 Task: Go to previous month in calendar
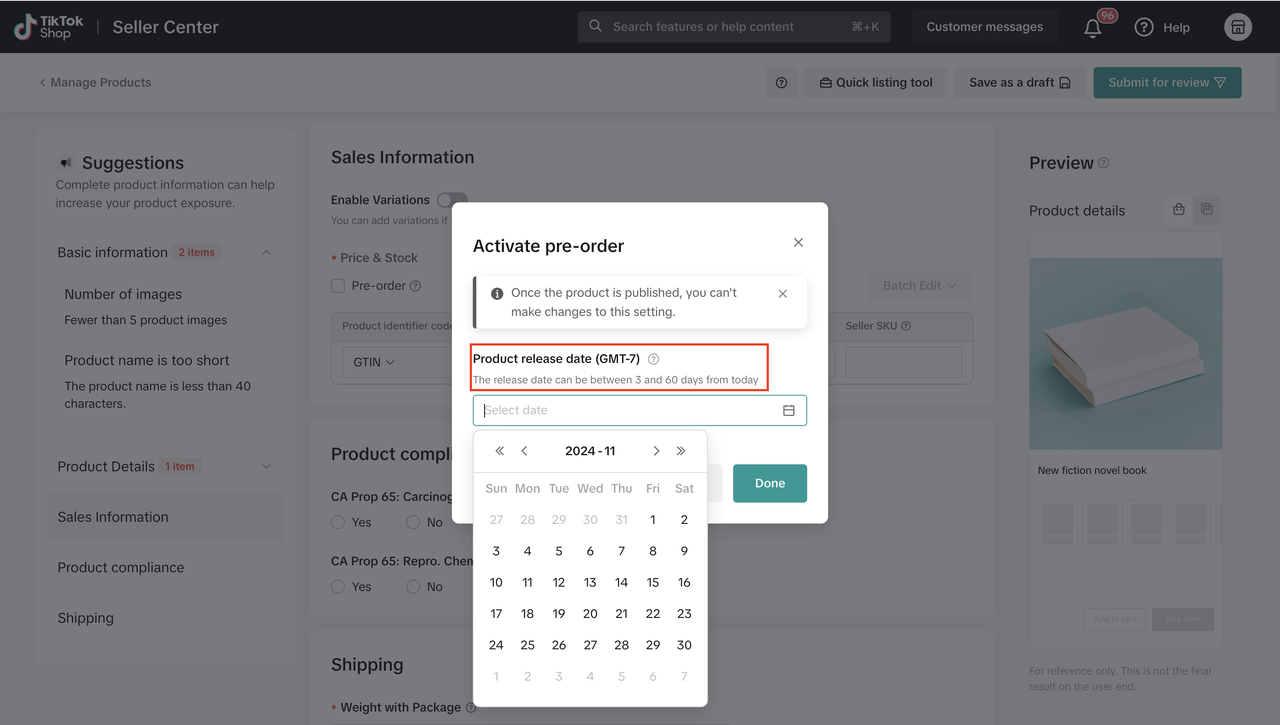524,451
